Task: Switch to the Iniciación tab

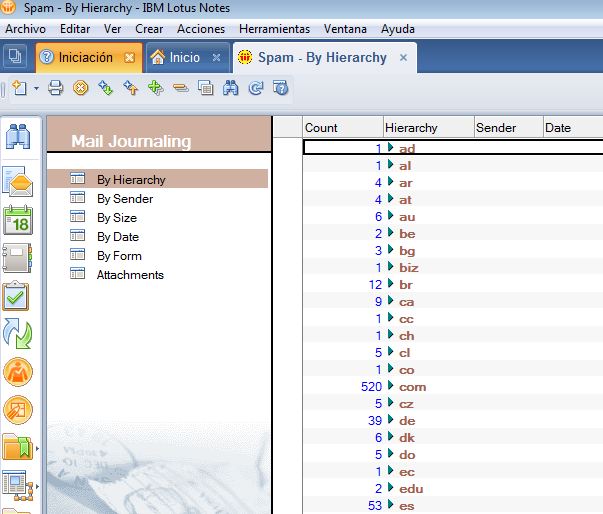Action: (85, 58)
